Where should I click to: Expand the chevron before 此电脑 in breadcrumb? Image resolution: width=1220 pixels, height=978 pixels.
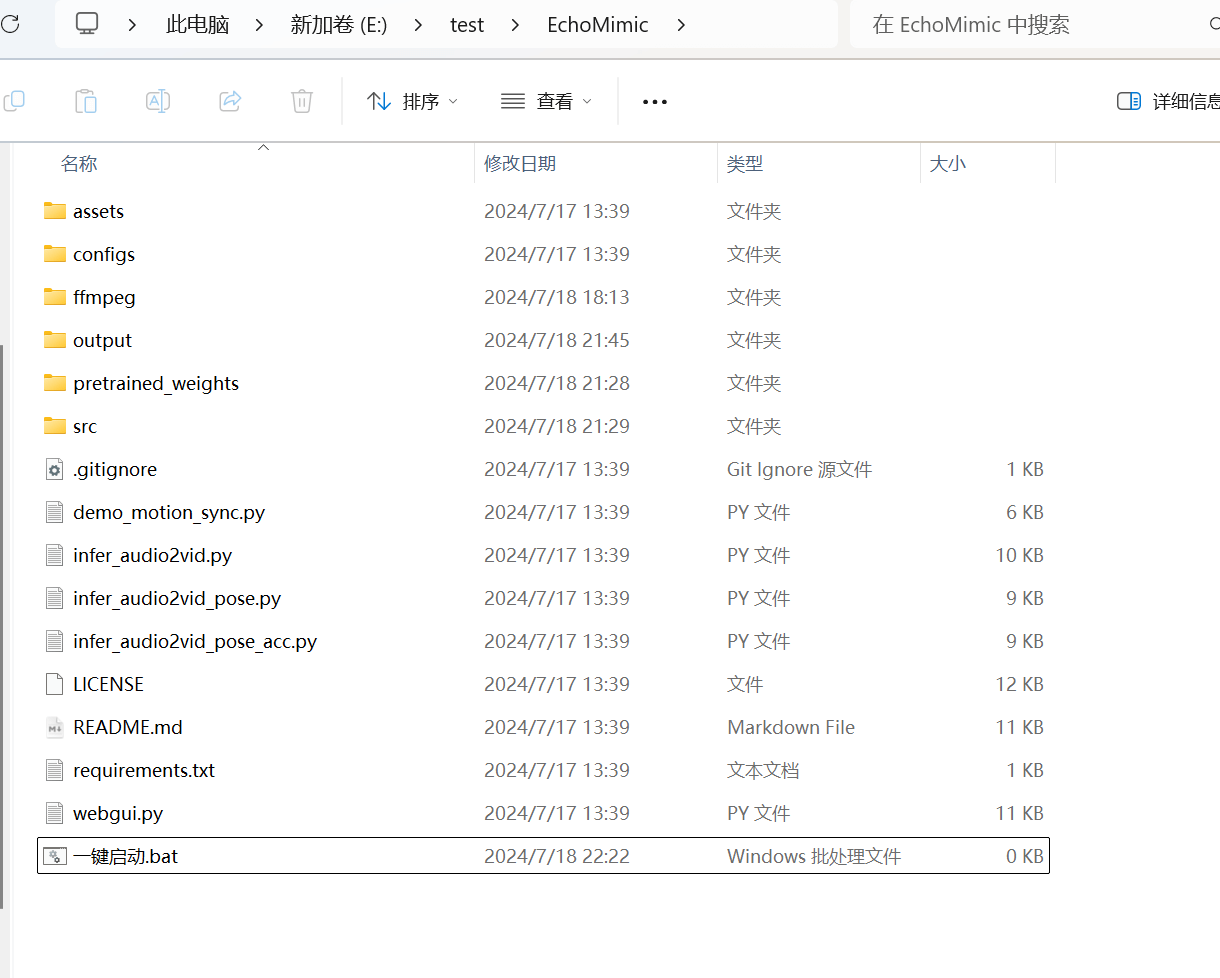[133, 24]
